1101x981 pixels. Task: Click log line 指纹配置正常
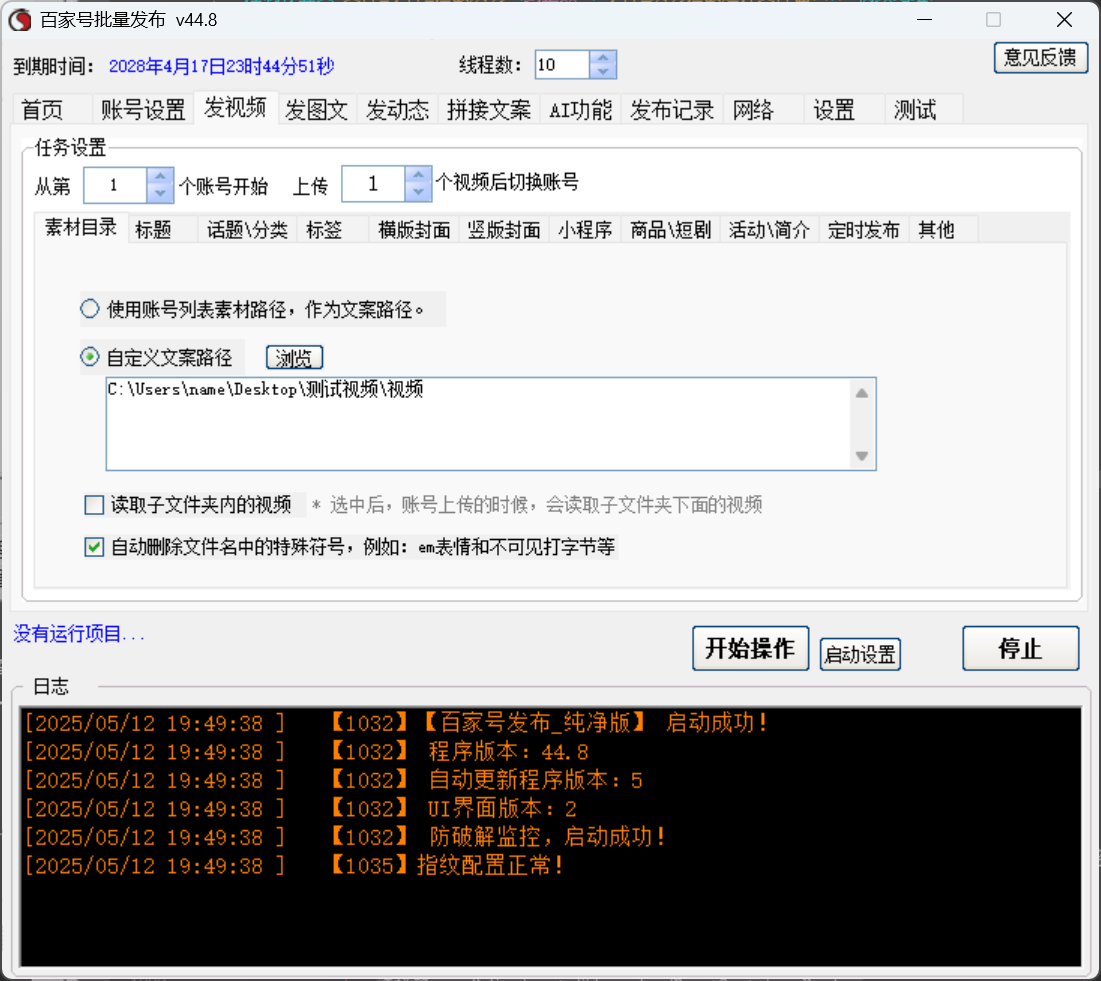click(x=294, y=866)
